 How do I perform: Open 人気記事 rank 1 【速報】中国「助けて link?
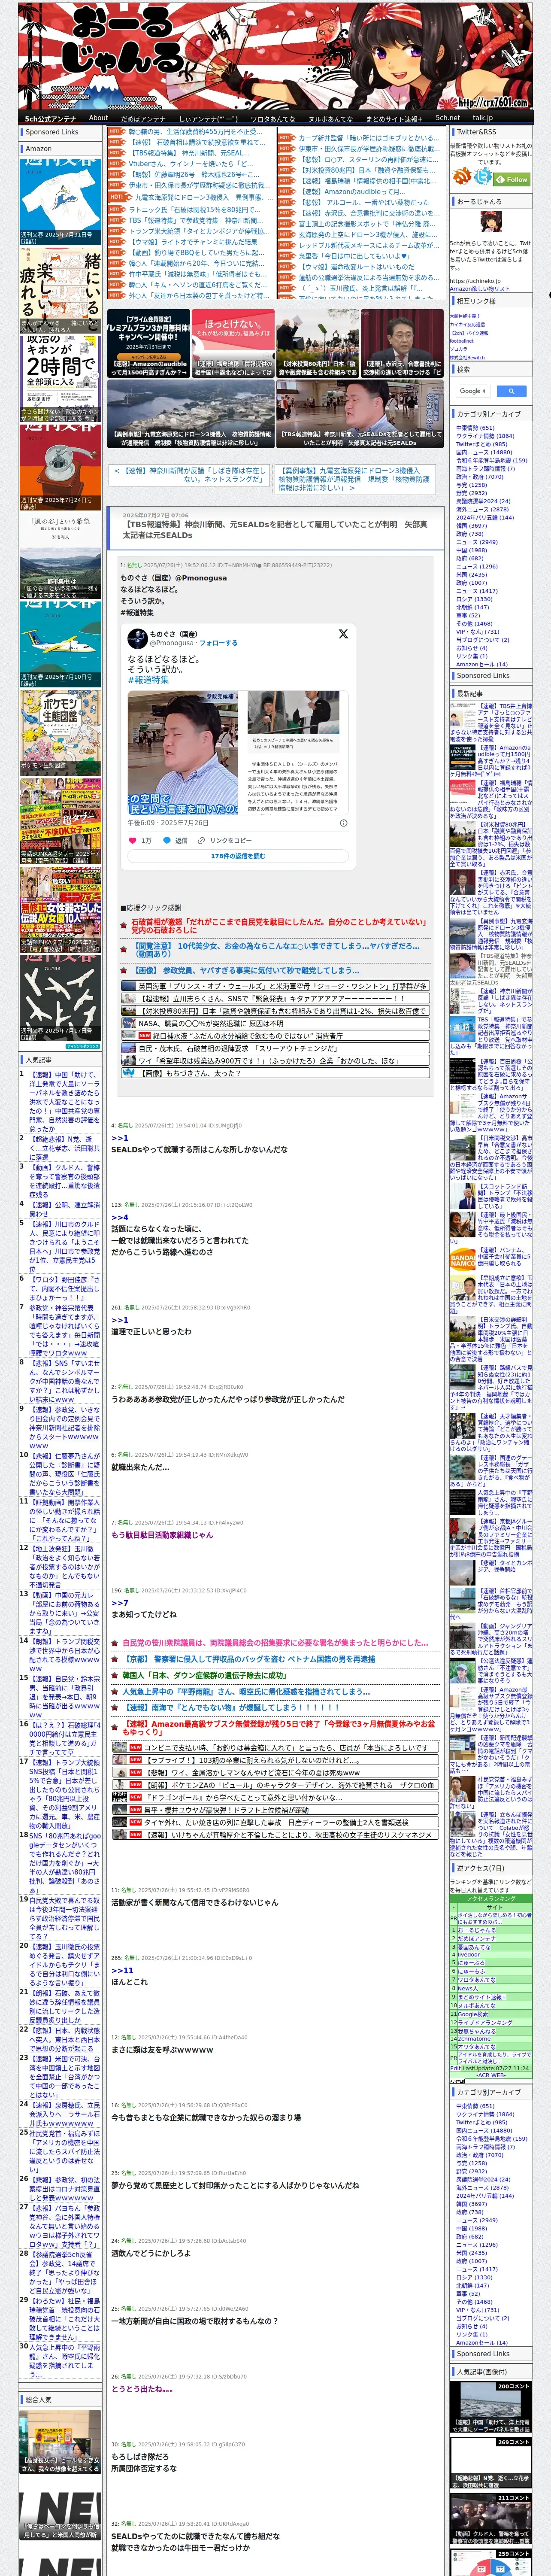tap(65, 1102)
